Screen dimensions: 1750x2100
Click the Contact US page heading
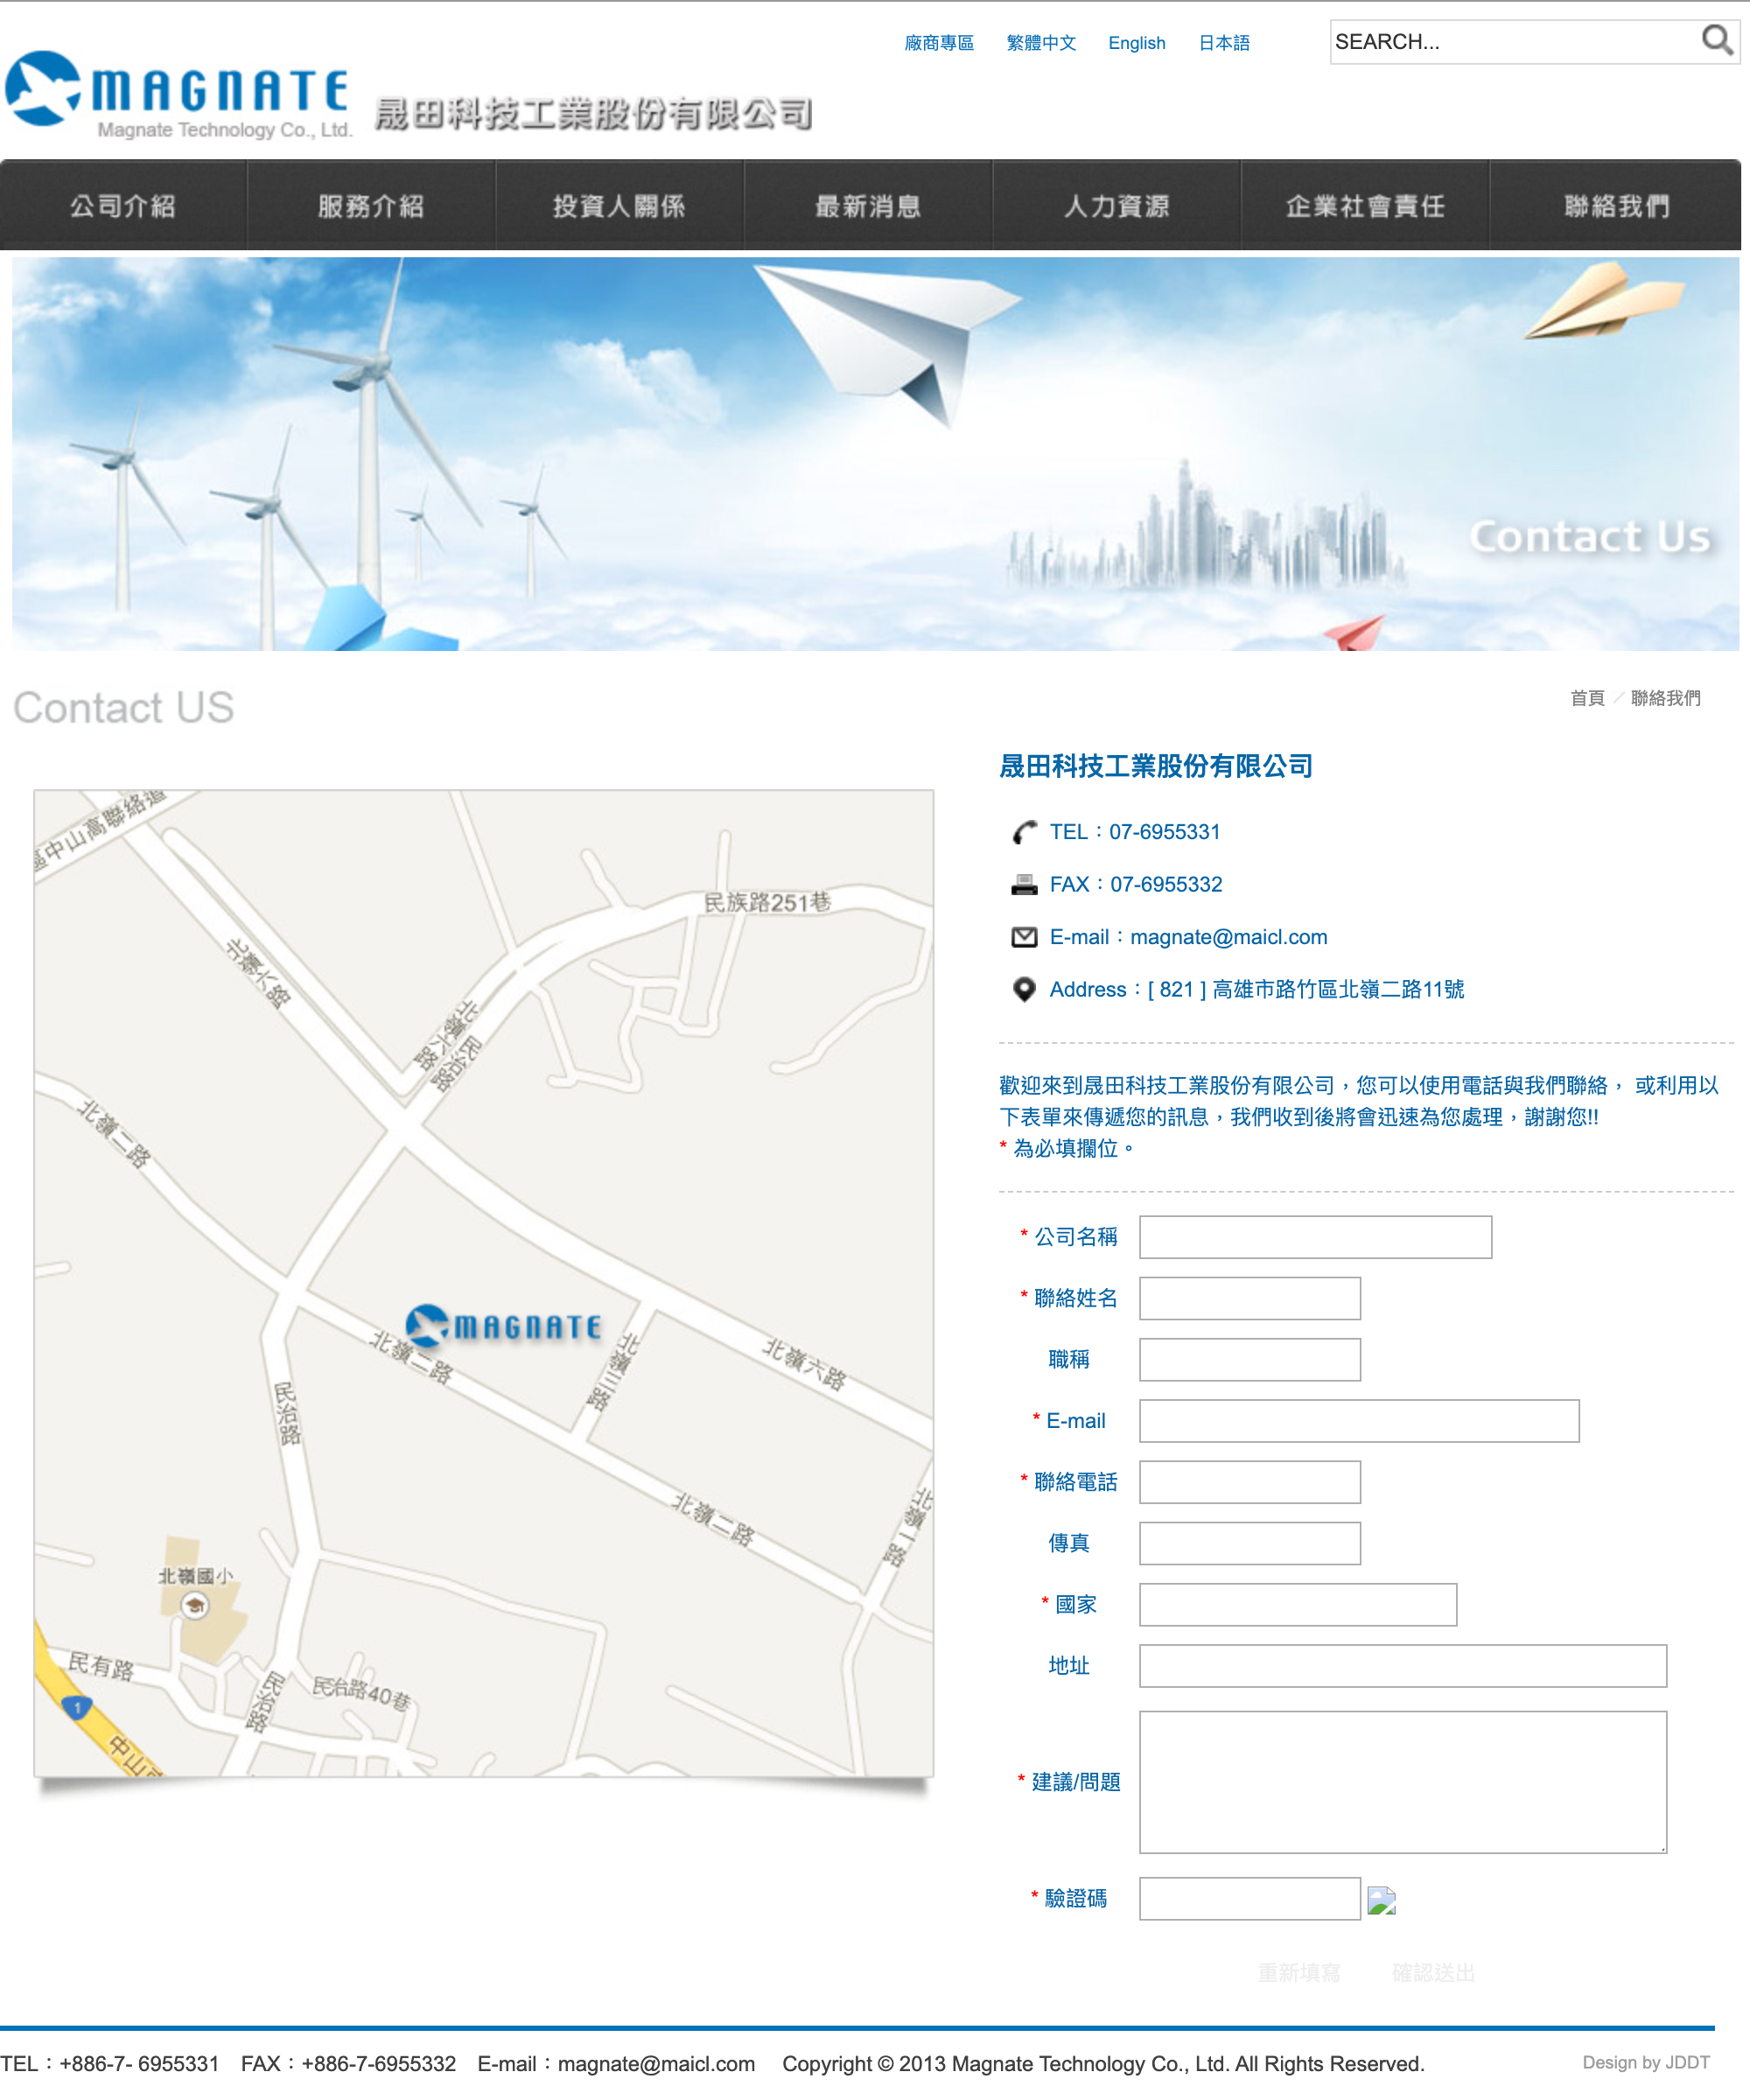123,707
